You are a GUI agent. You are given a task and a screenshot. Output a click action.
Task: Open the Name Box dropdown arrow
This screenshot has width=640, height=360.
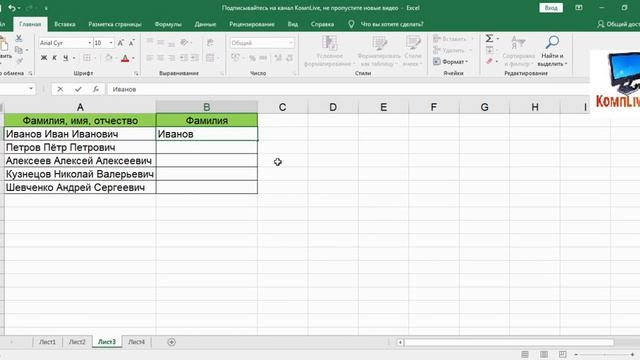[x=31, y=89]
